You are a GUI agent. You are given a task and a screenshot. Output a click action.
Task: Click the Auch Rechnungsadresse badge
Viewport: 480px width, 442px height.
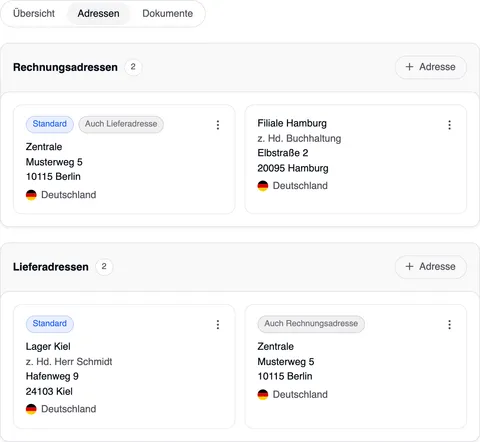[311, 324]
